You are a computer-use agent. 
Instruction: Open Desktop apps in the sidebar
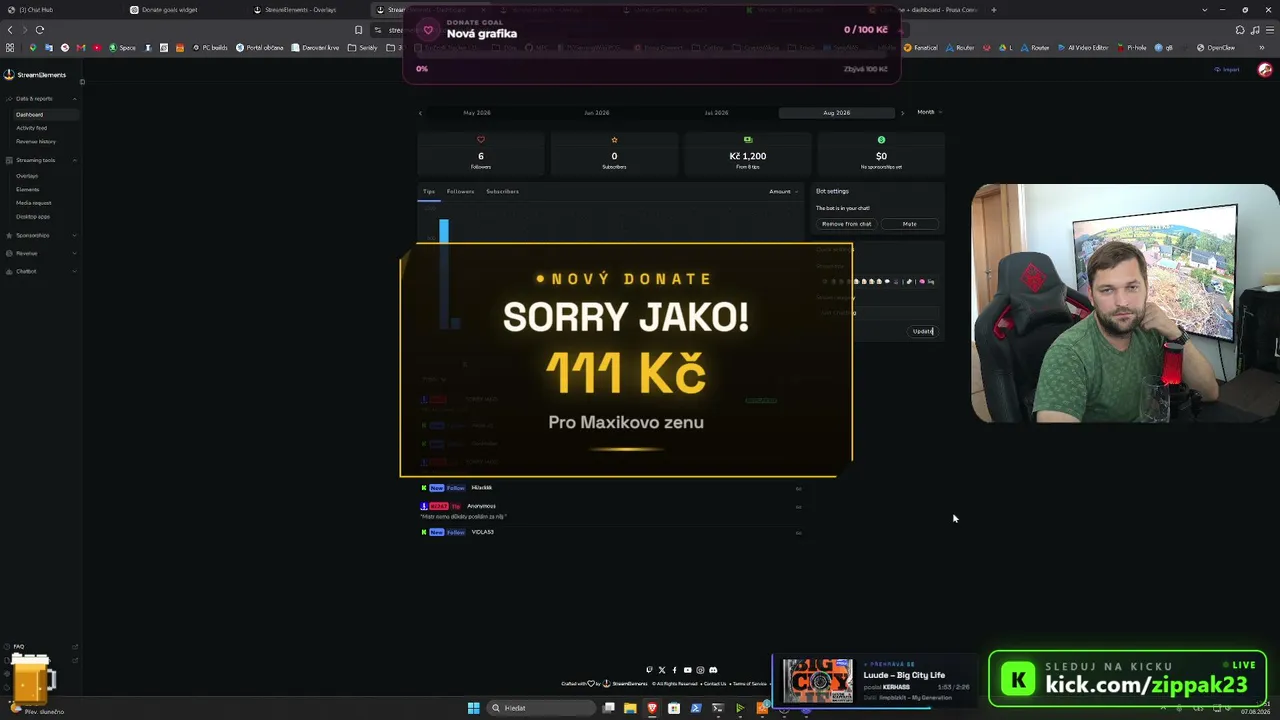tap(33, 216)
